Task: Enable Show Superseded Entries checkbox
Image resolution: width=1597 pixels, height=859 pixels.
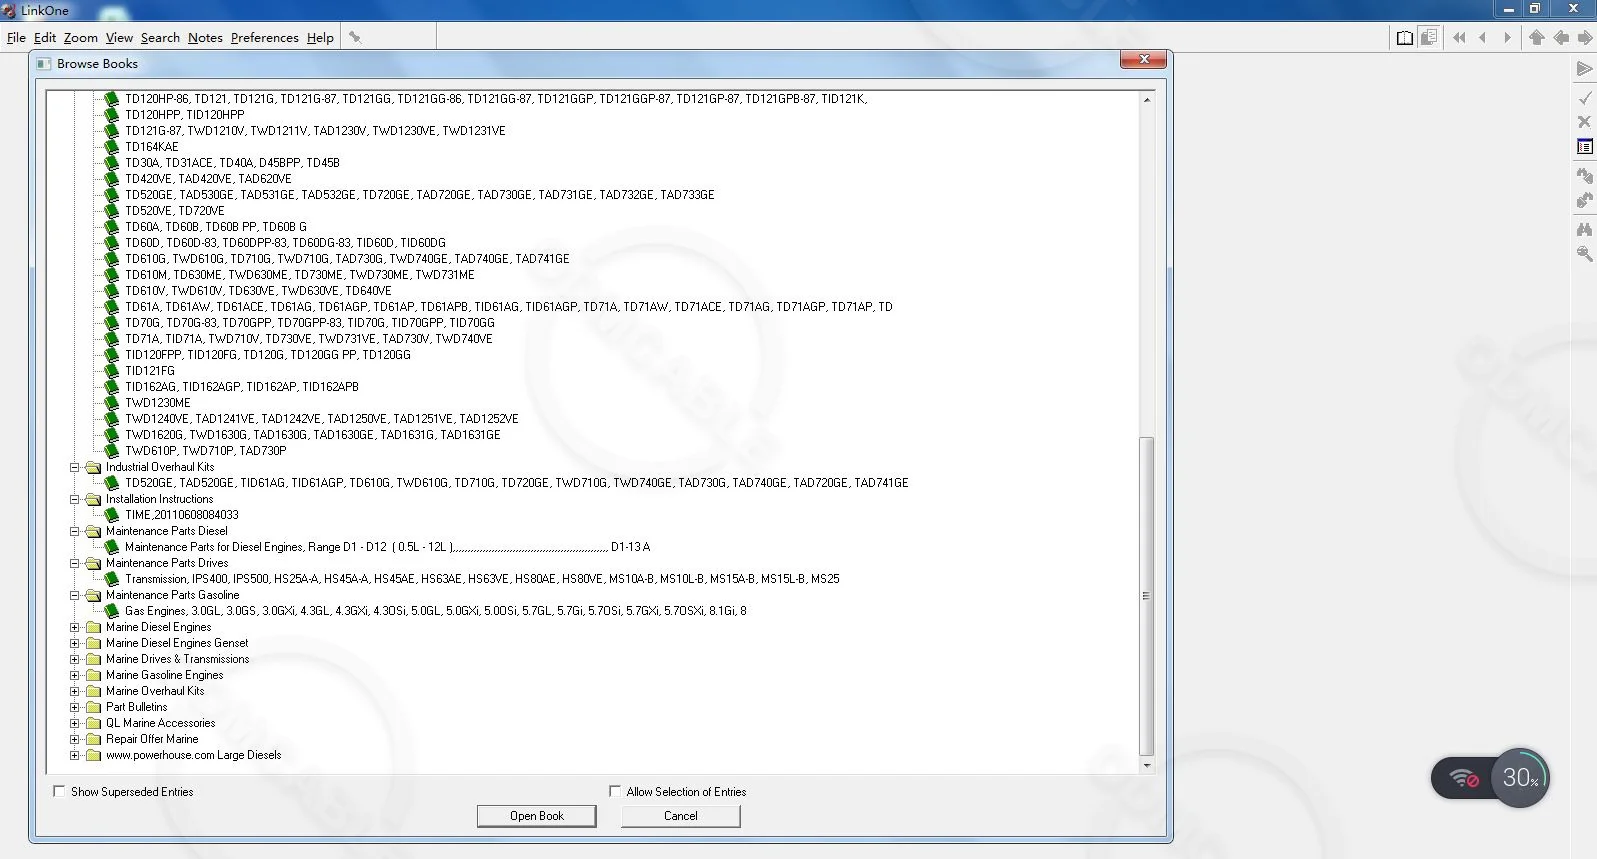Action: [59, 791]
